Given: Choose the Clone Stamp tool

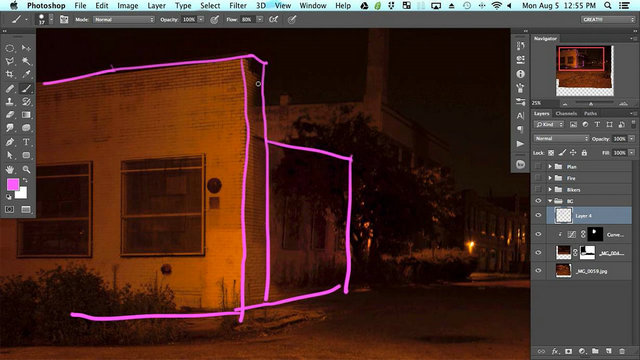Looking at the screenshot, I should (x=9, y=101).
